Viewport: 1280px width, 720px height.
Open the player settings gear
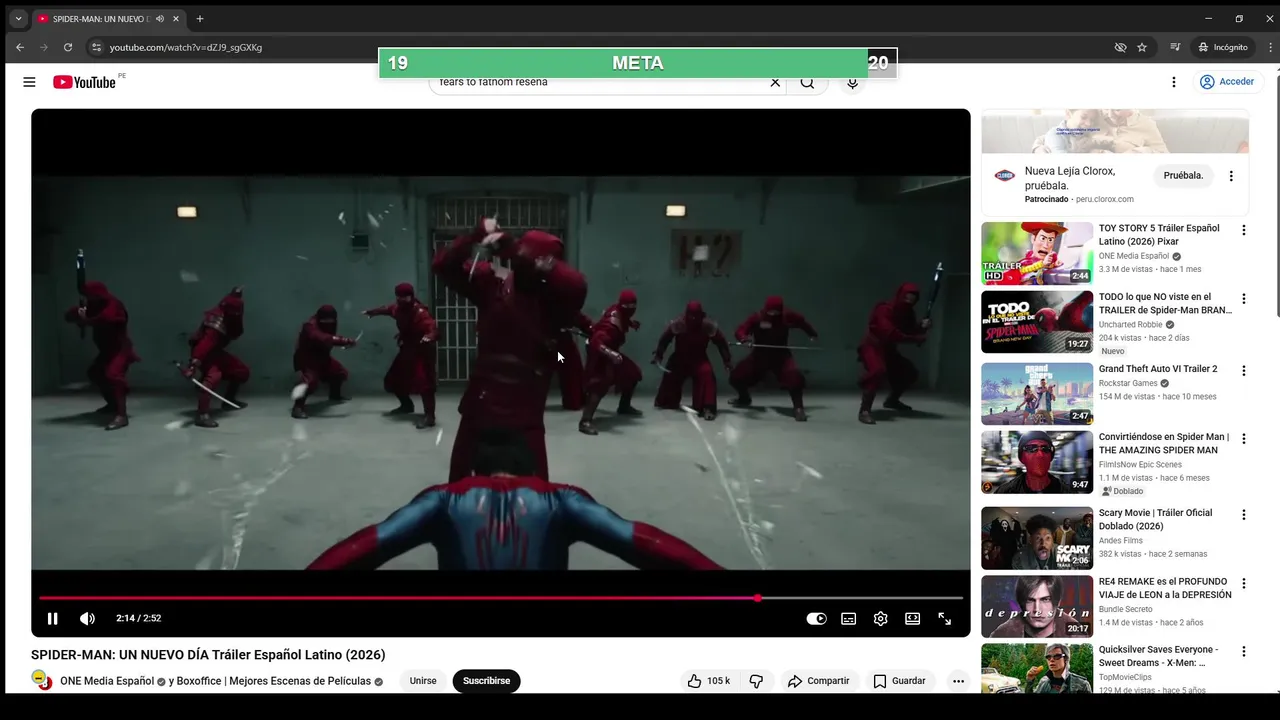tap(880, 619)
